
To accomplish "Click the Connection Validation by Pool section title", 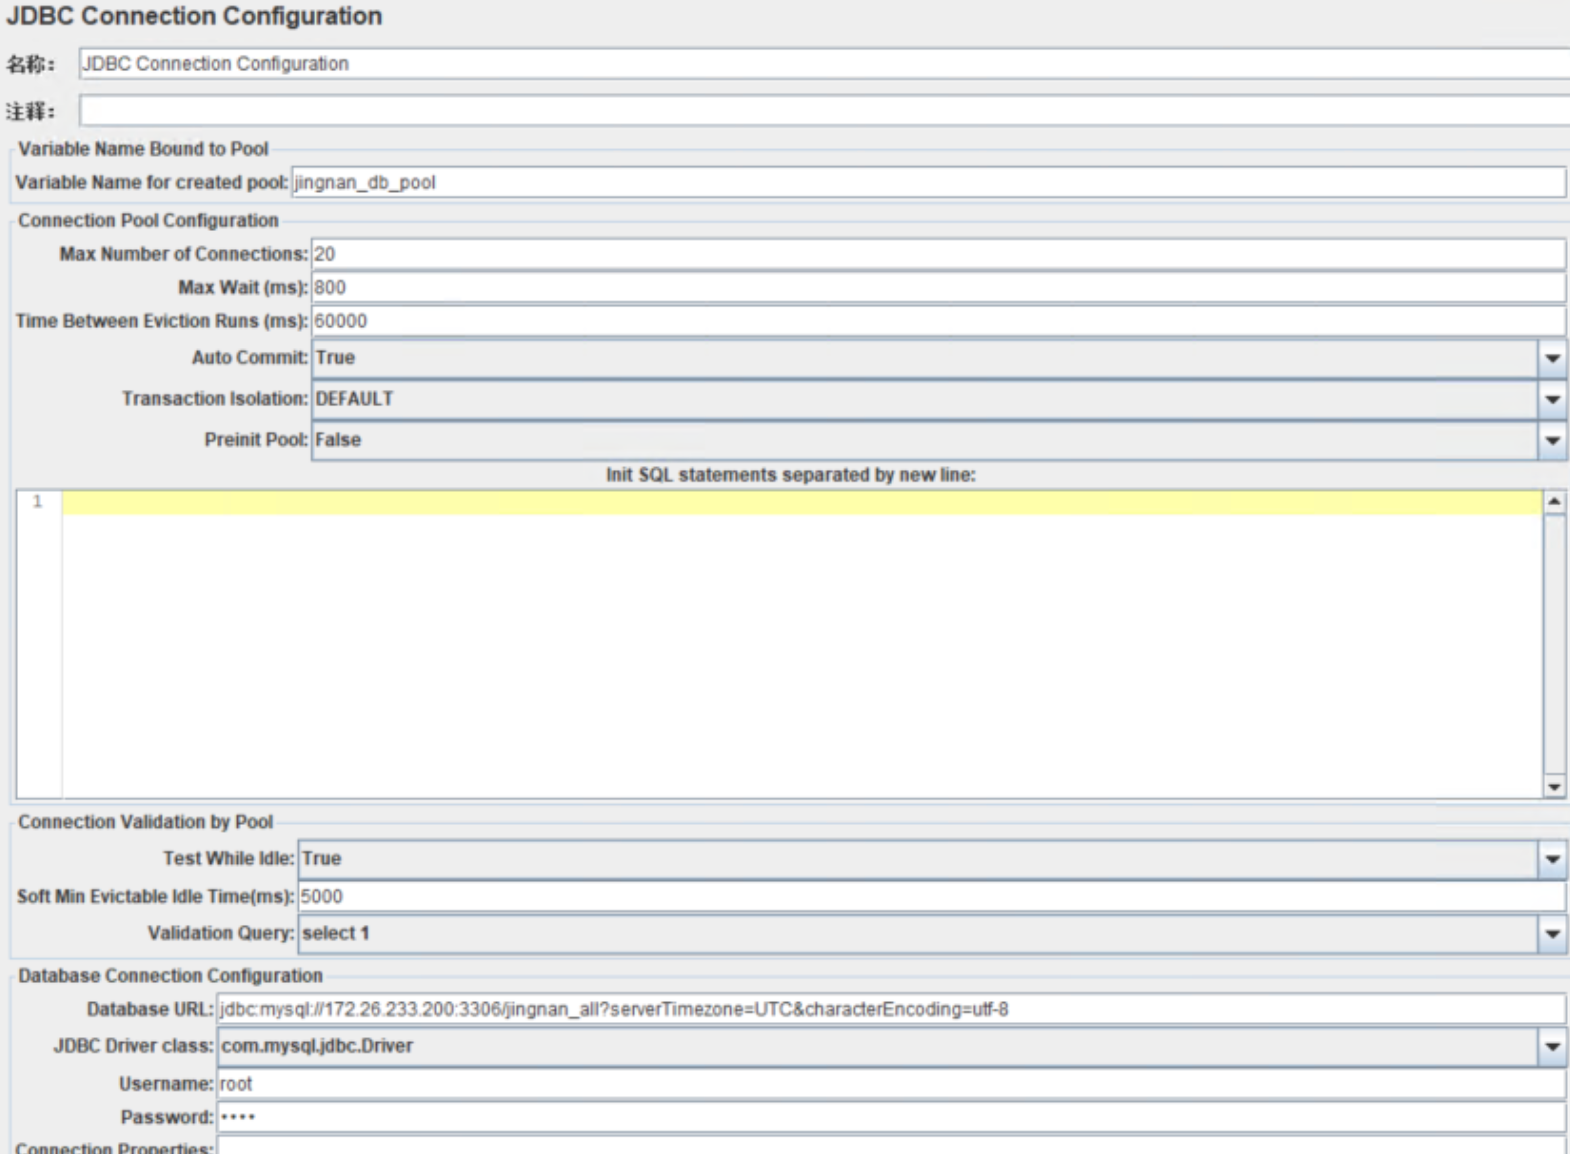I will click(145, 822).
